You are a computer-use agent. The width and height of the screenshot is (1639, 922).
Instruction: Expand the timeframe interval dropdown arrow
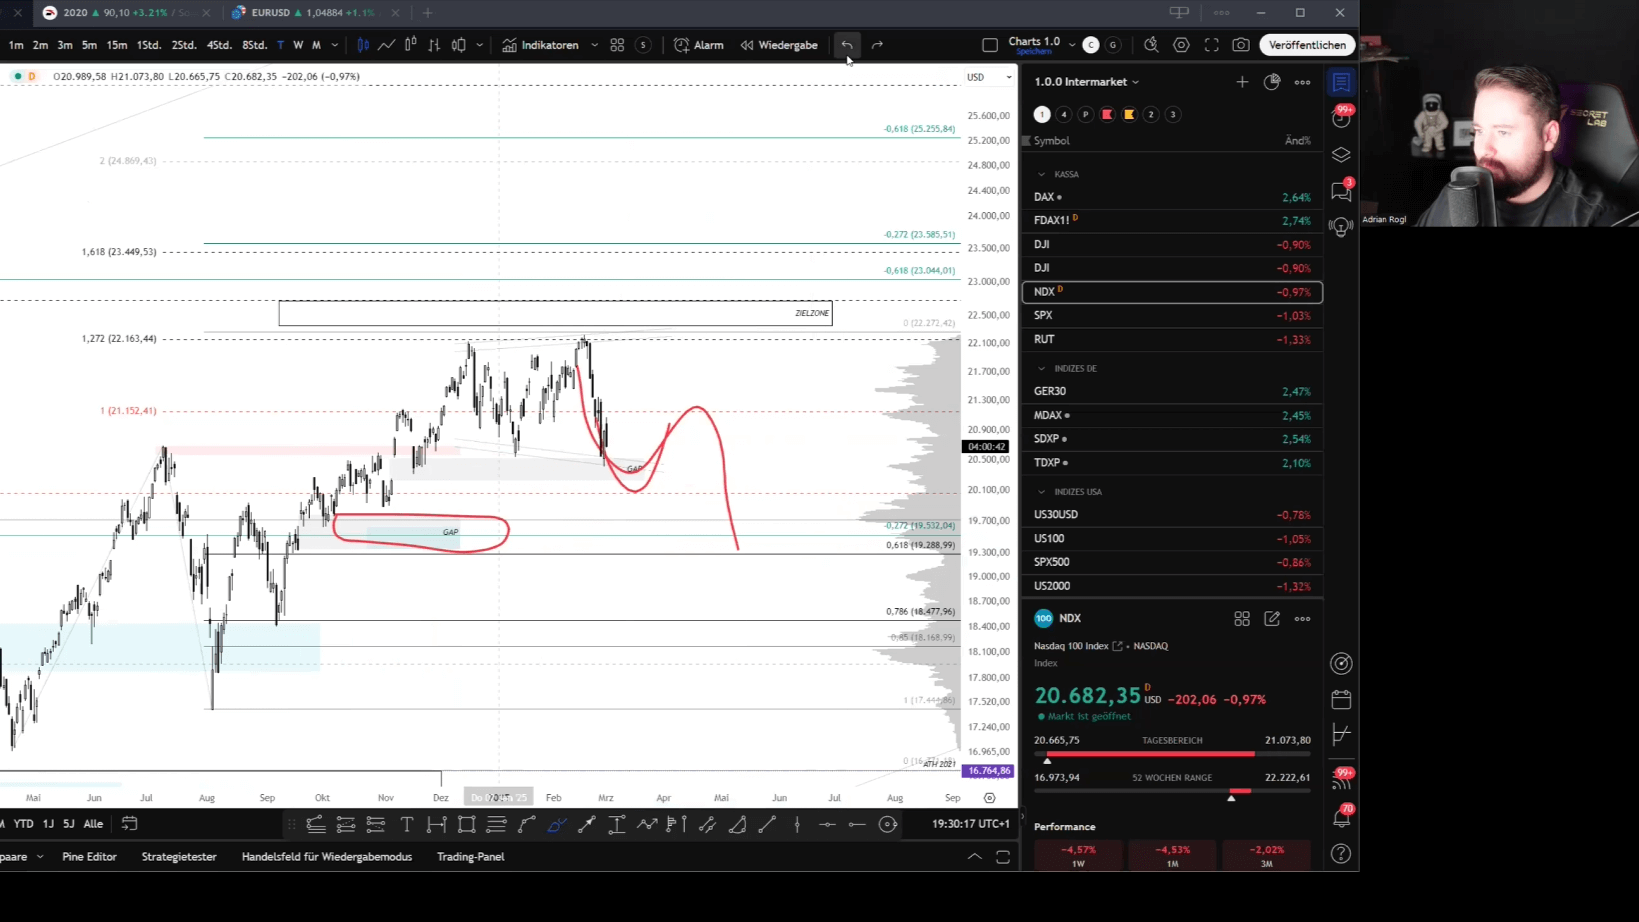click(x=335, y=45)
